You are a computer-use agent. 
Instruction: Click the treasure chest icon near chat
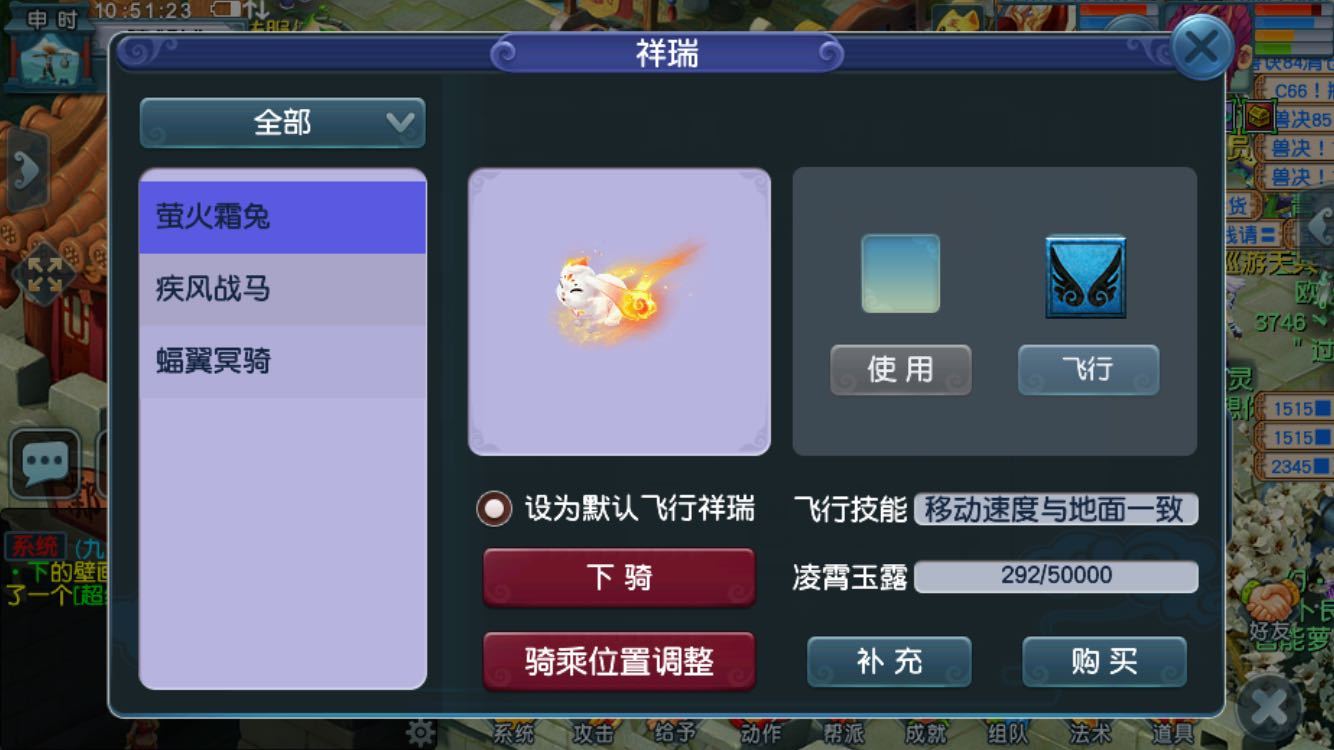(1259, 117)
